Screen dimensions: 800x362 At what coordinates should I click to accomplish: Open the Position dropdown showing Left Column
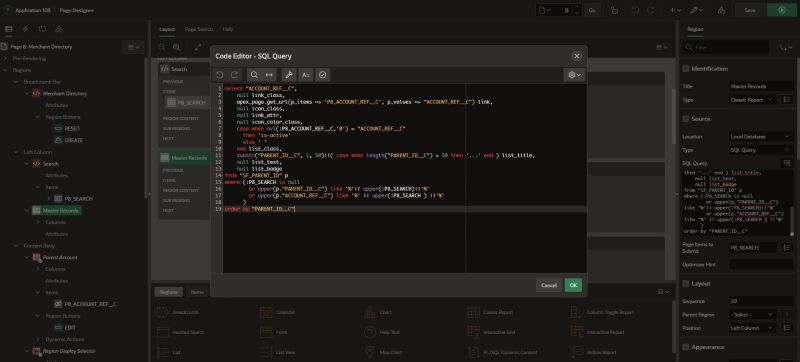coord(753,328)
